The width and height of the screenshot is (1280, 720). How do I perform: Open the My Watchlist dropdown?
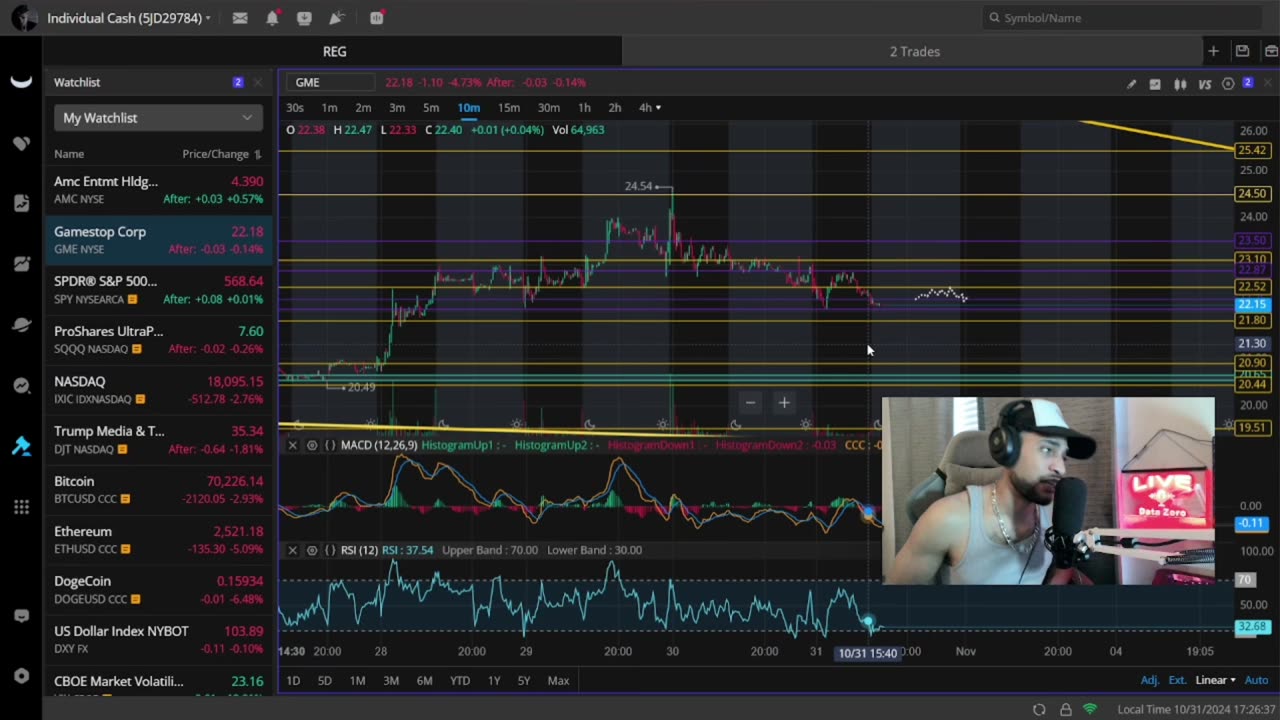click(158, 118)
